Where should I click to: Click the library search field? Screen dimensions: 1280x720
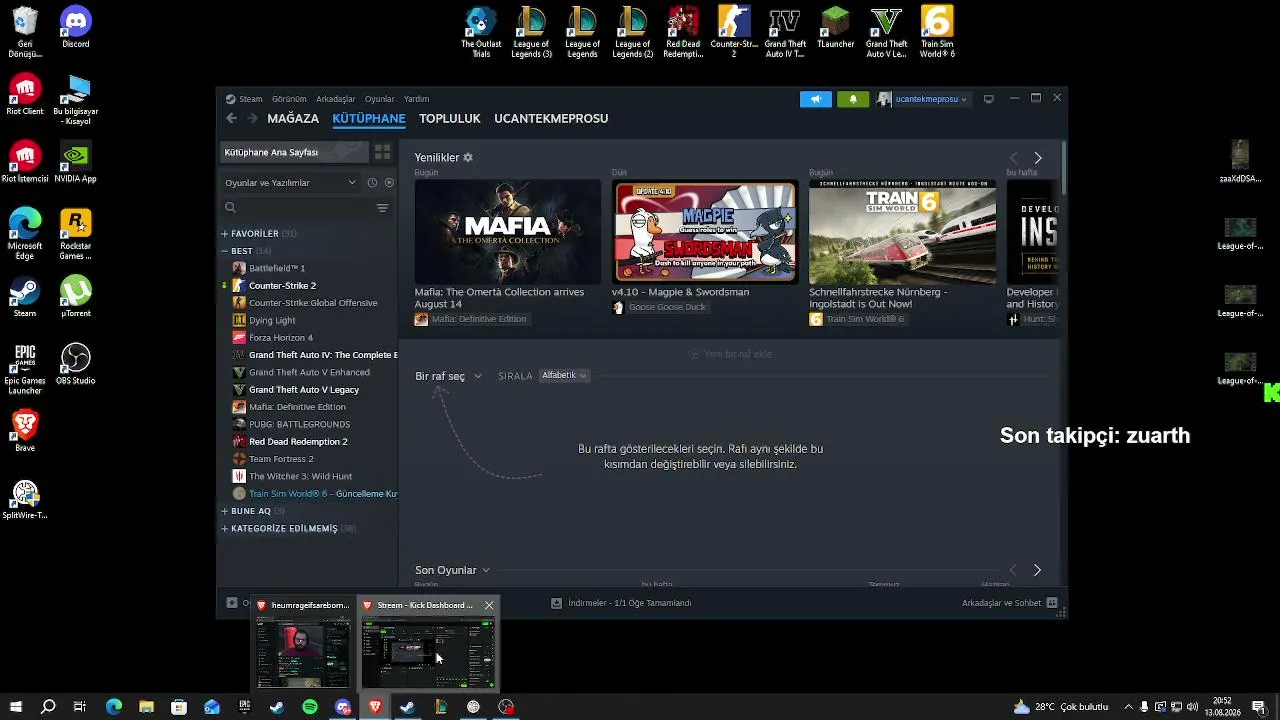click(x=298, y=208)
